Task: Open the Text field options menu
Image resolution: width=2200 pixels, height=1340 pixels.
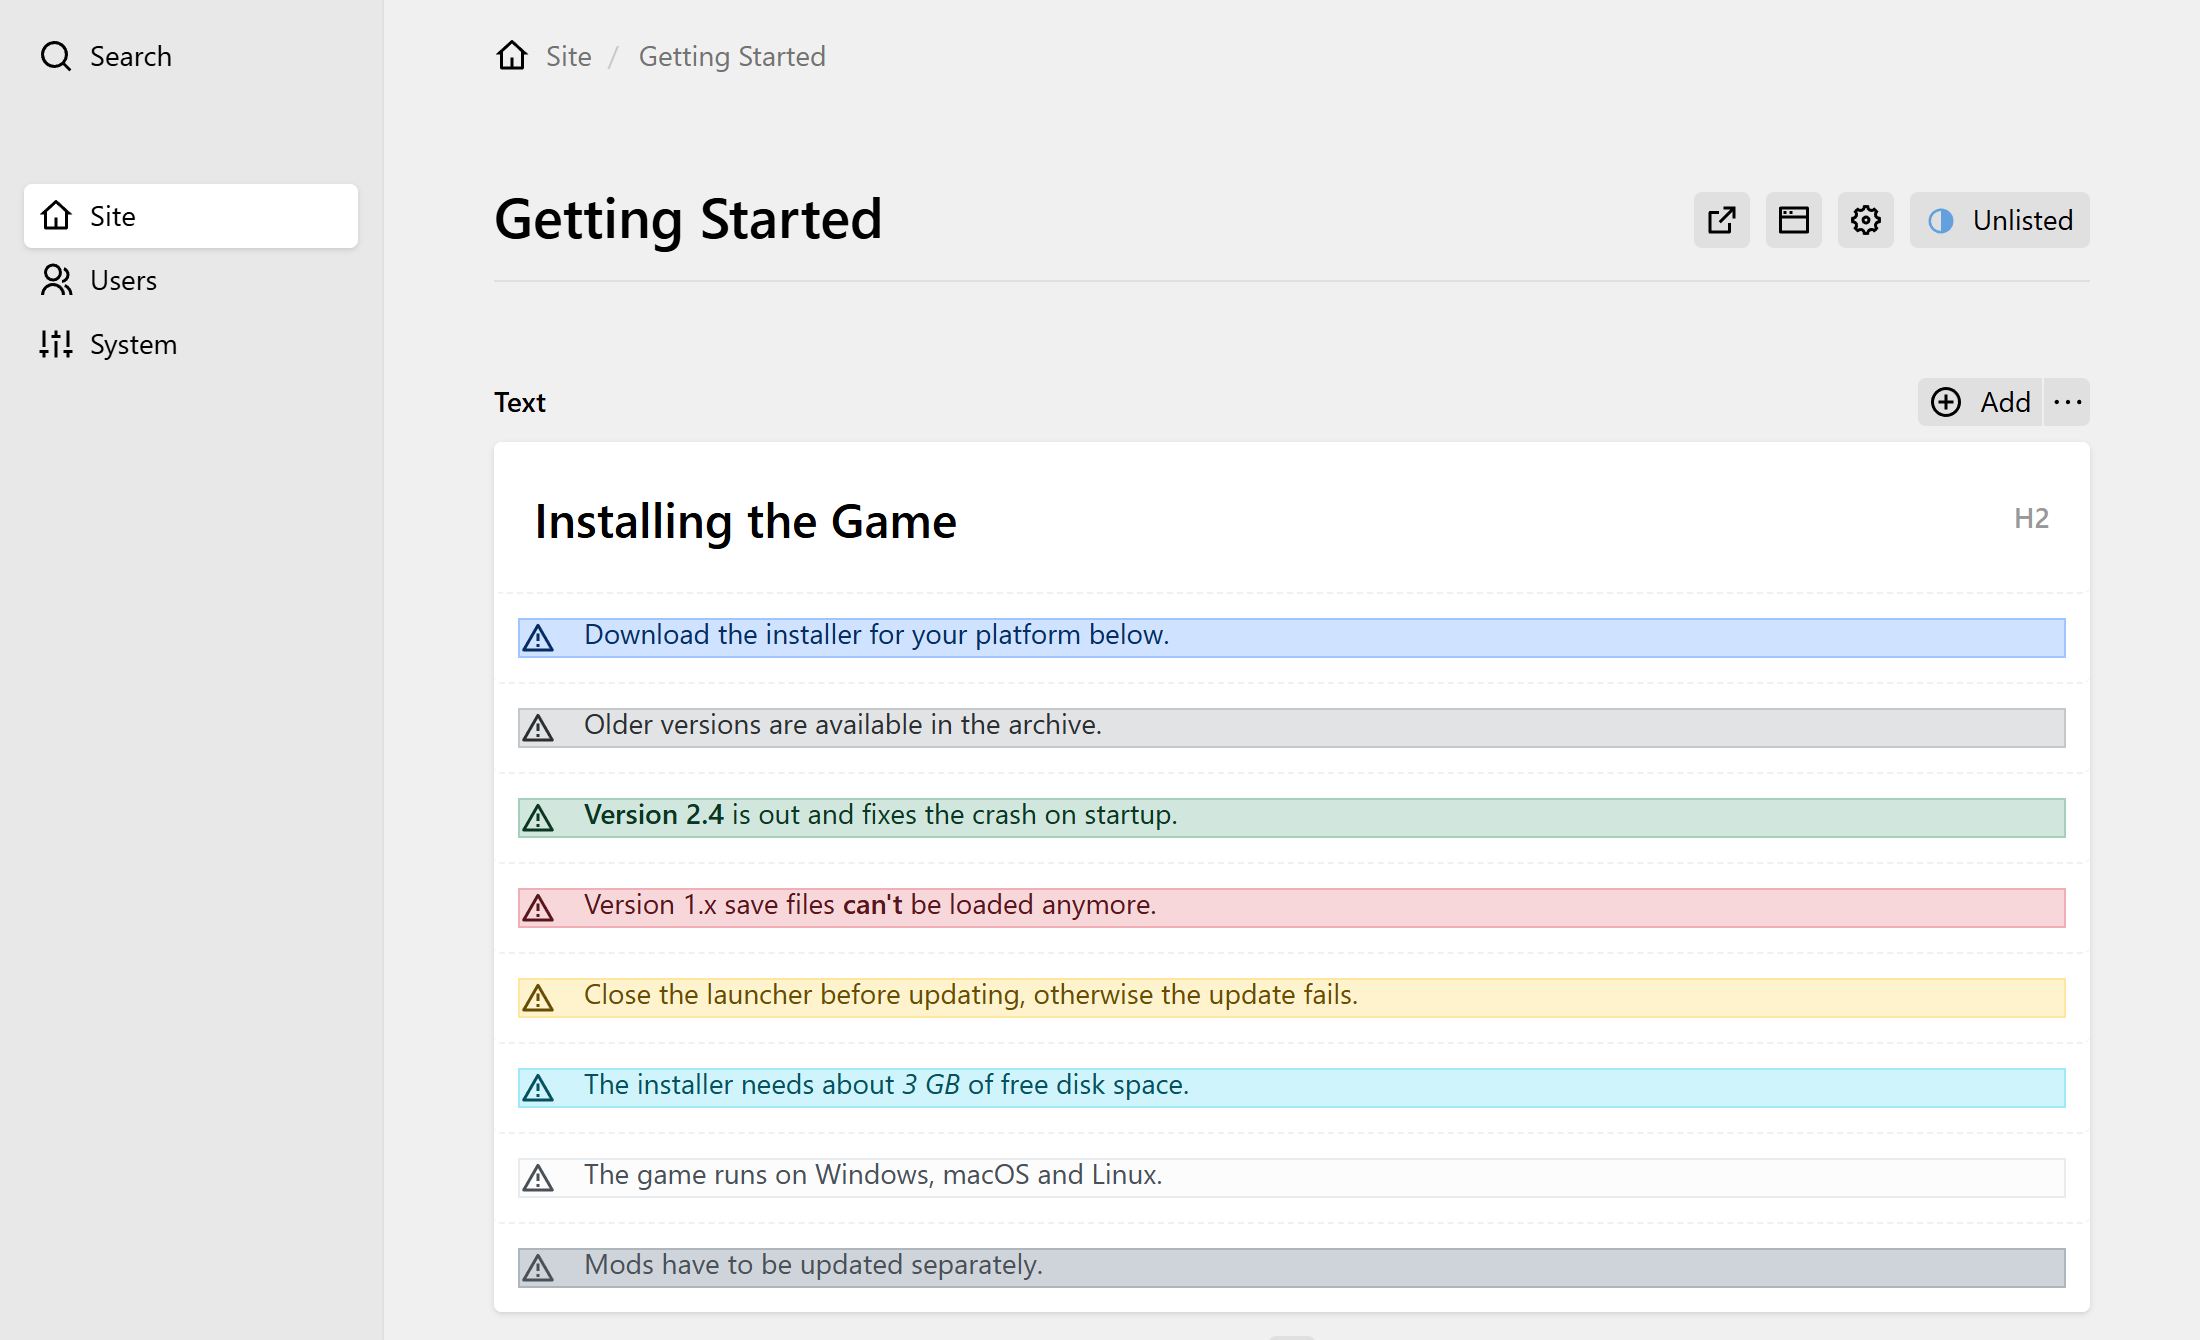Action: coord(2068,402)
